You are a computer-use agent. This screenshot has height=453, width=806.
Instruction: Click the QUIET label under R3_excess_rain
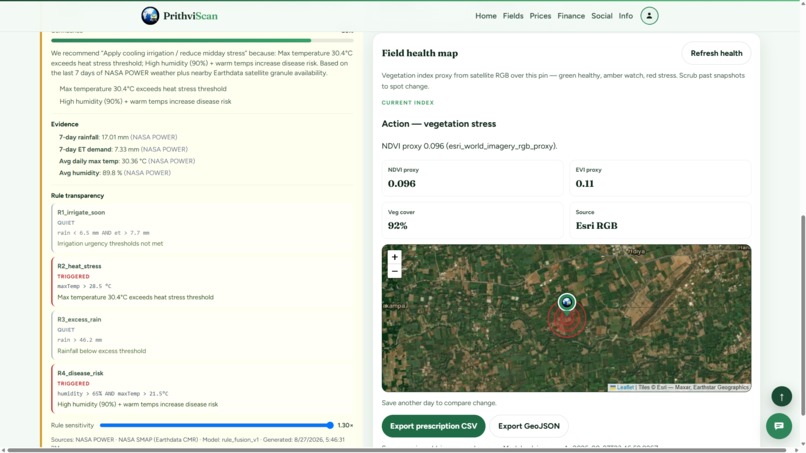[66, 330]
